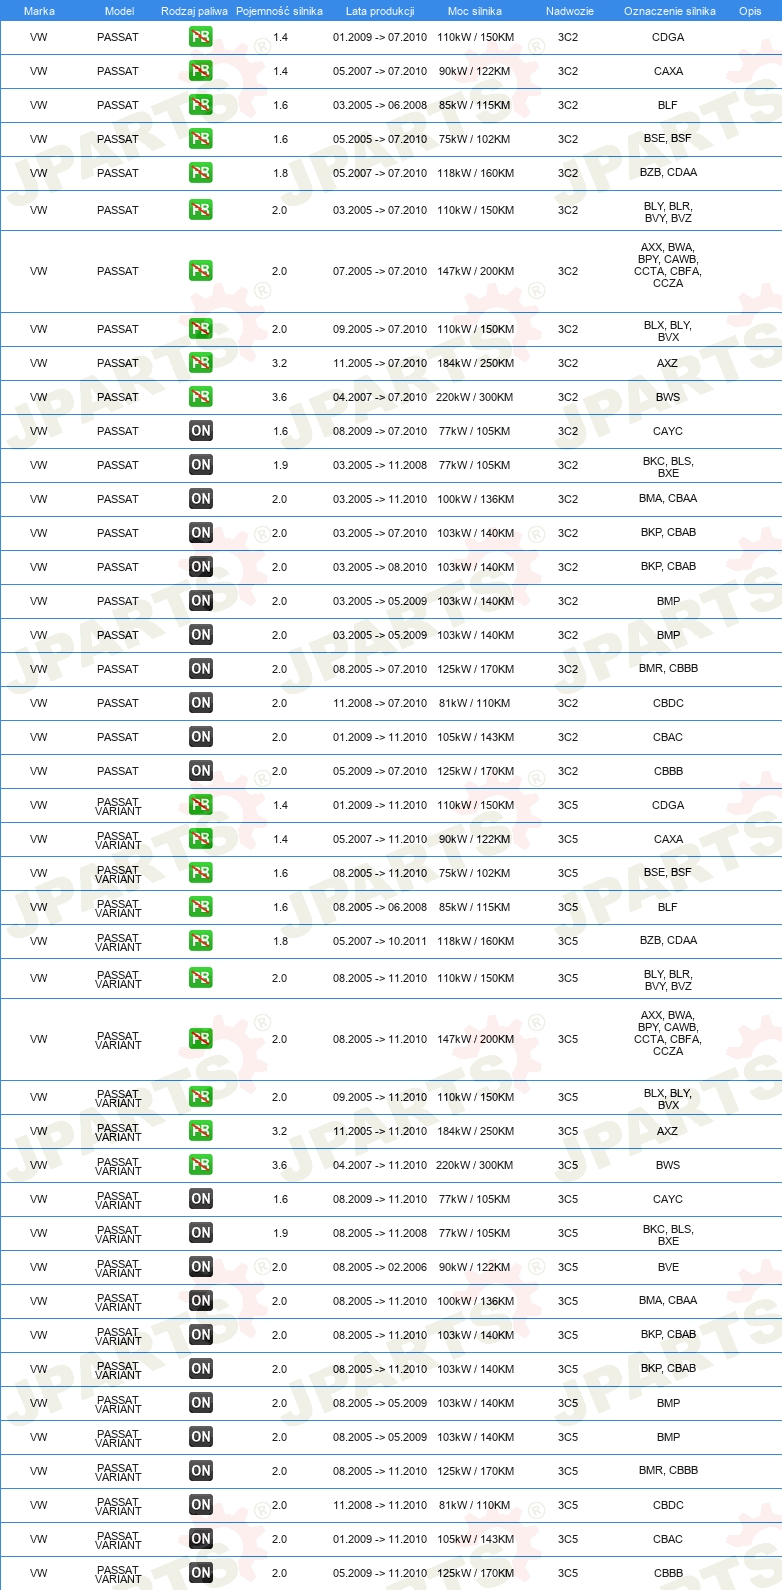Select the Pojemność silnika column header
The height and width of the screenshot is (1590, 782).
(x=279, y=11)
